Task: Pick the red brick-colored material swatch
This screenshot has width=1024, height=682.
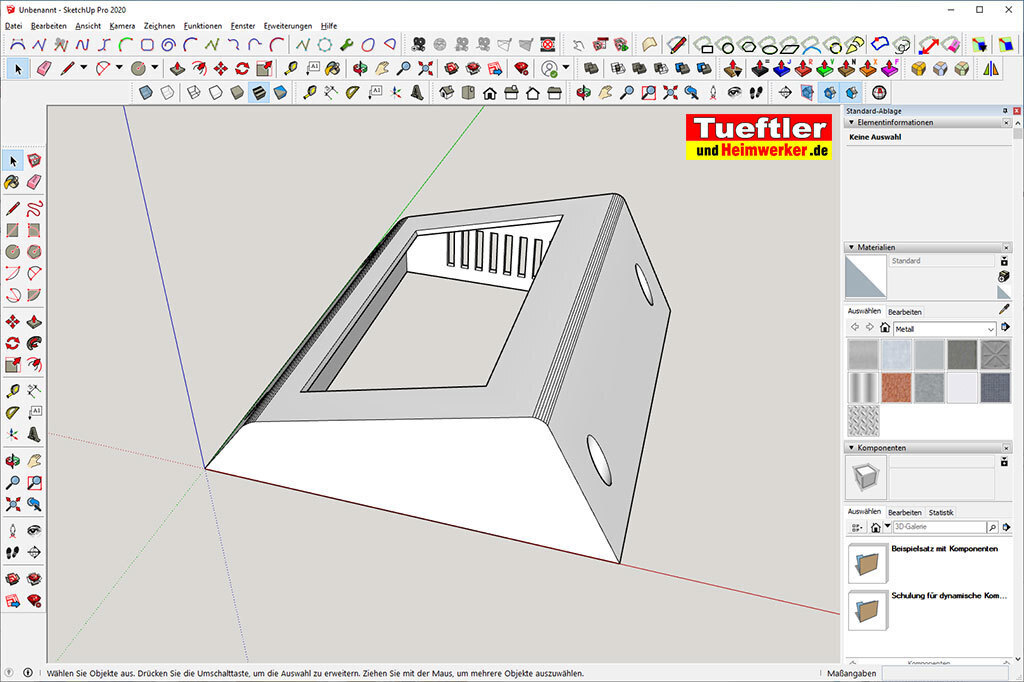Action: [896, 387]
